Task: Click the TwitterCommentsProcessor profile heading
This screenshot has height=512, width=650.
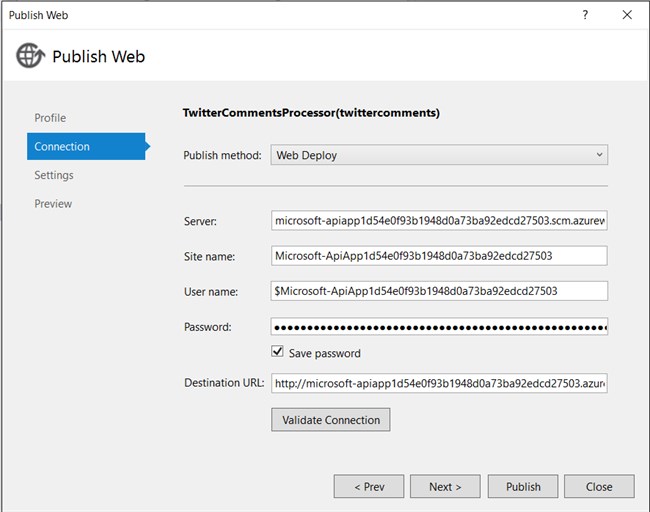Action: [x=311, y=113]
